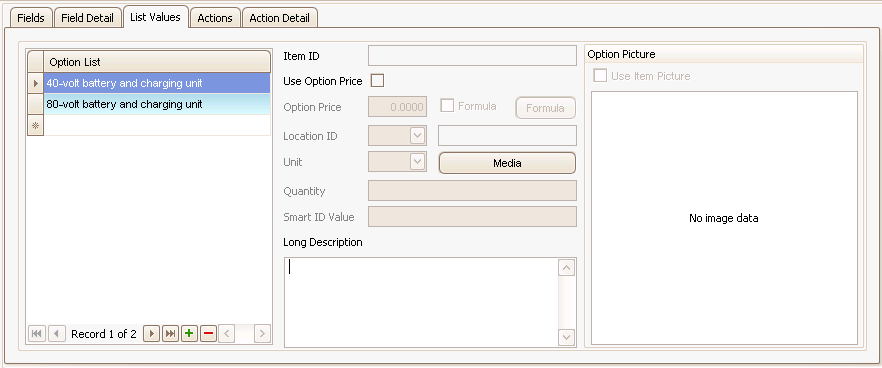Go to previous record in navigator
882x368 pixels.
(x=56, y=334)
